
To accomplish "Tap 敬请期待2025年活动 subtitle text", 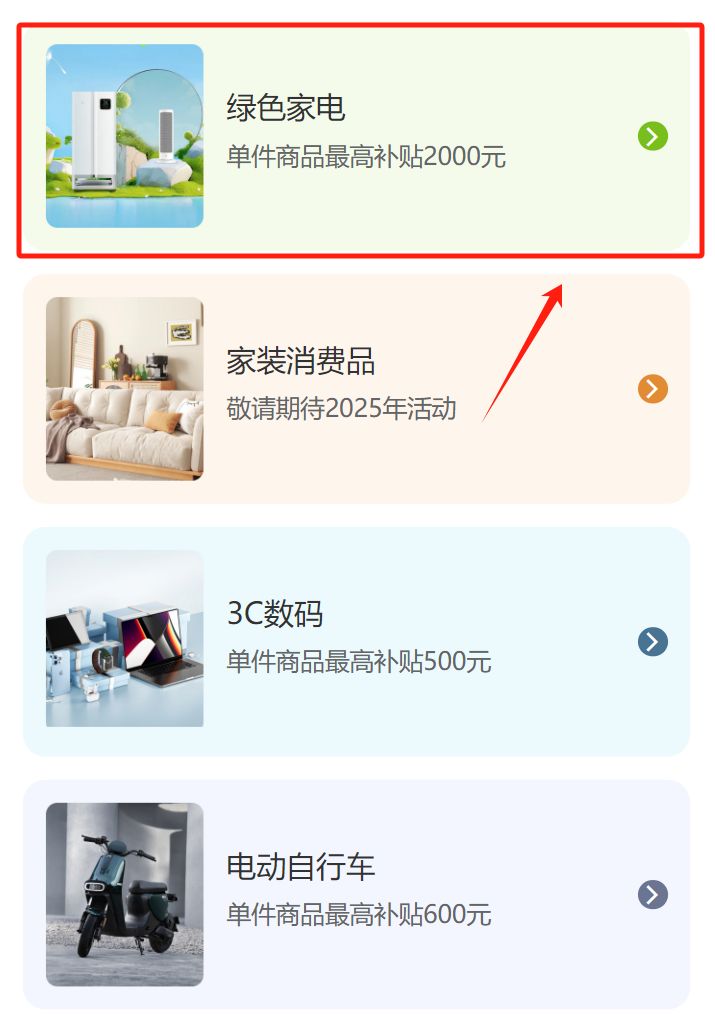I will (x=341, y=409).
